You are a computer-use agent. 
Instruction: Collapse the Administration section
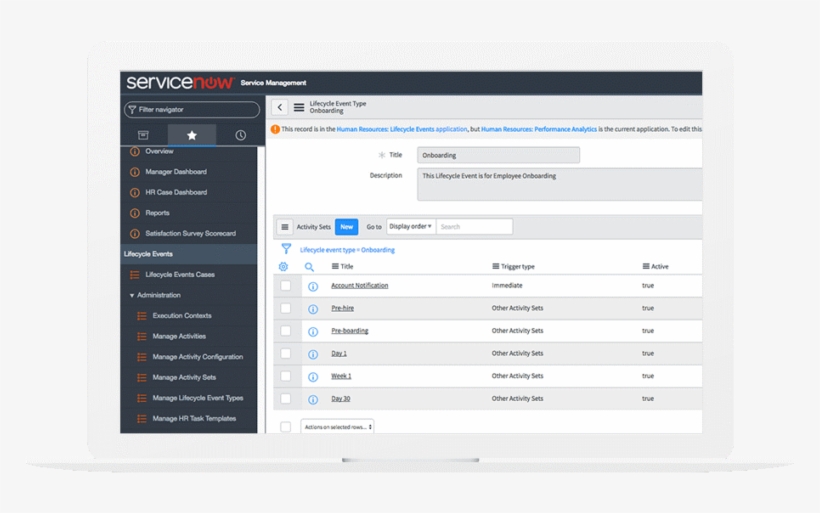pos(155,295)
